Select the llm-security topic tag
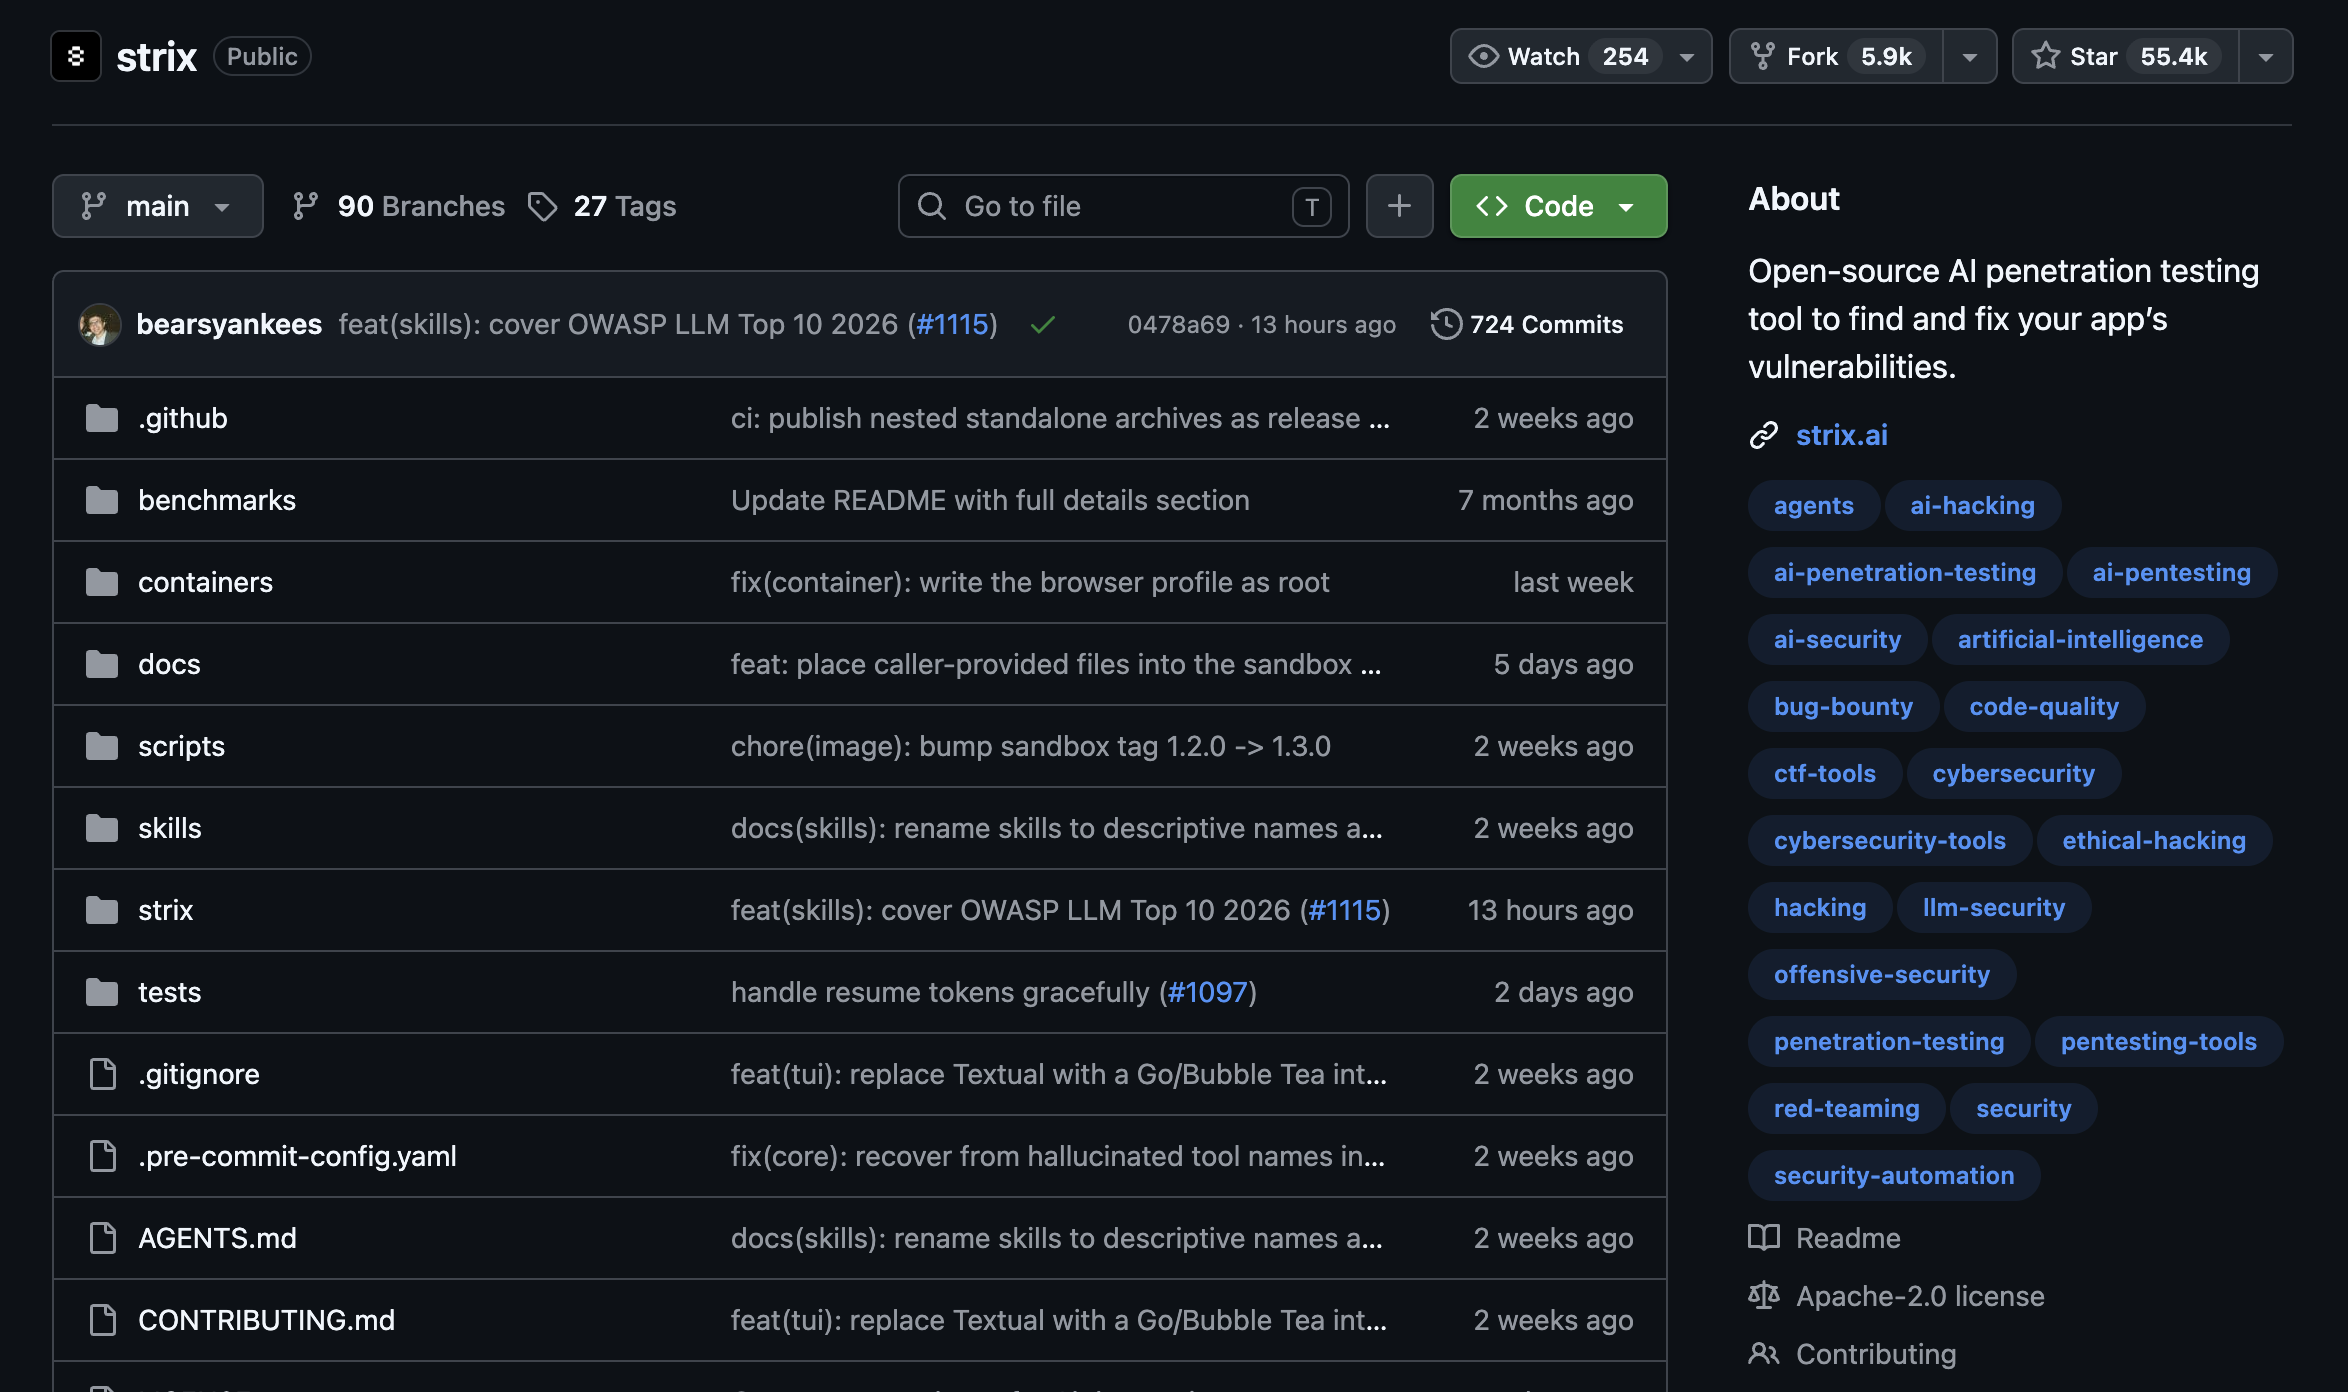Viewport: 2348px width, 1392px height. [x=1993, y=907]
